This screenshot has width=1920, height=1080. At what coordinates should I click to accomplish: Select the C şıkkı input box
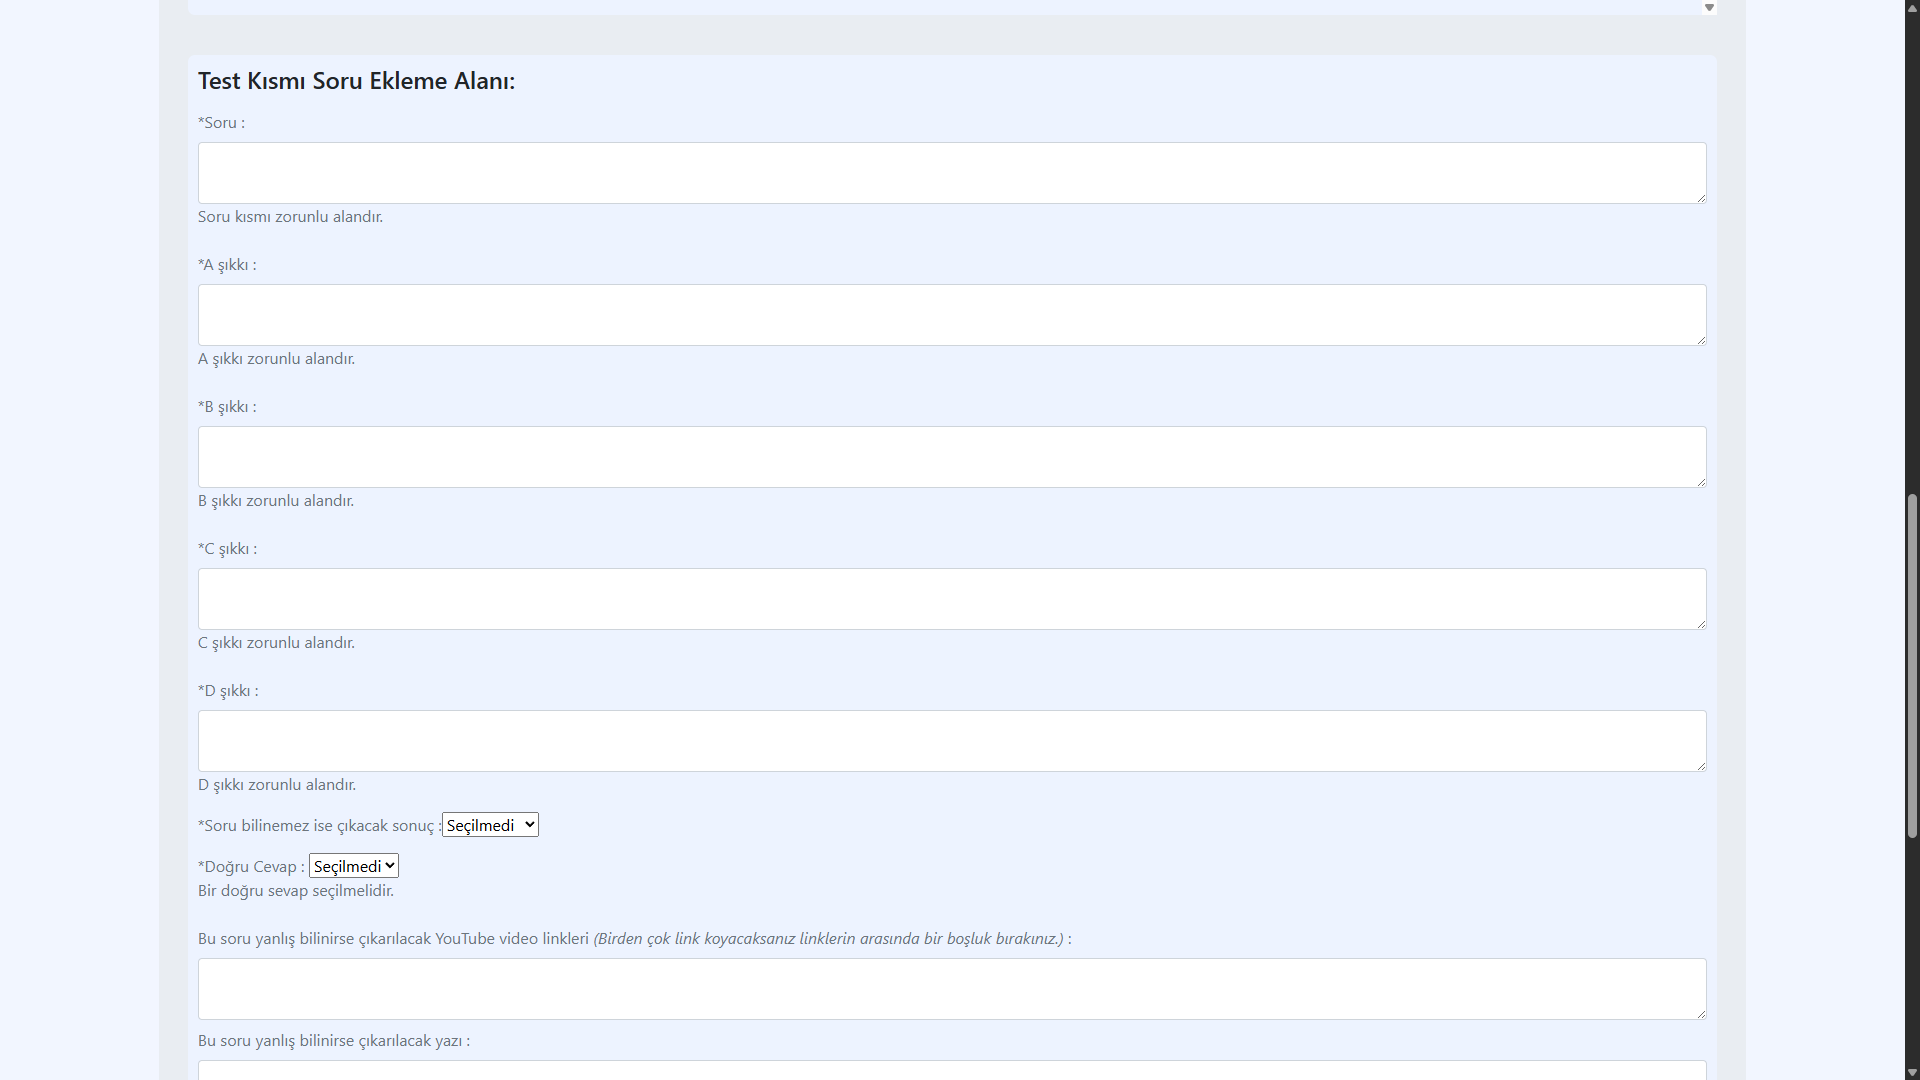pos(951,599)
